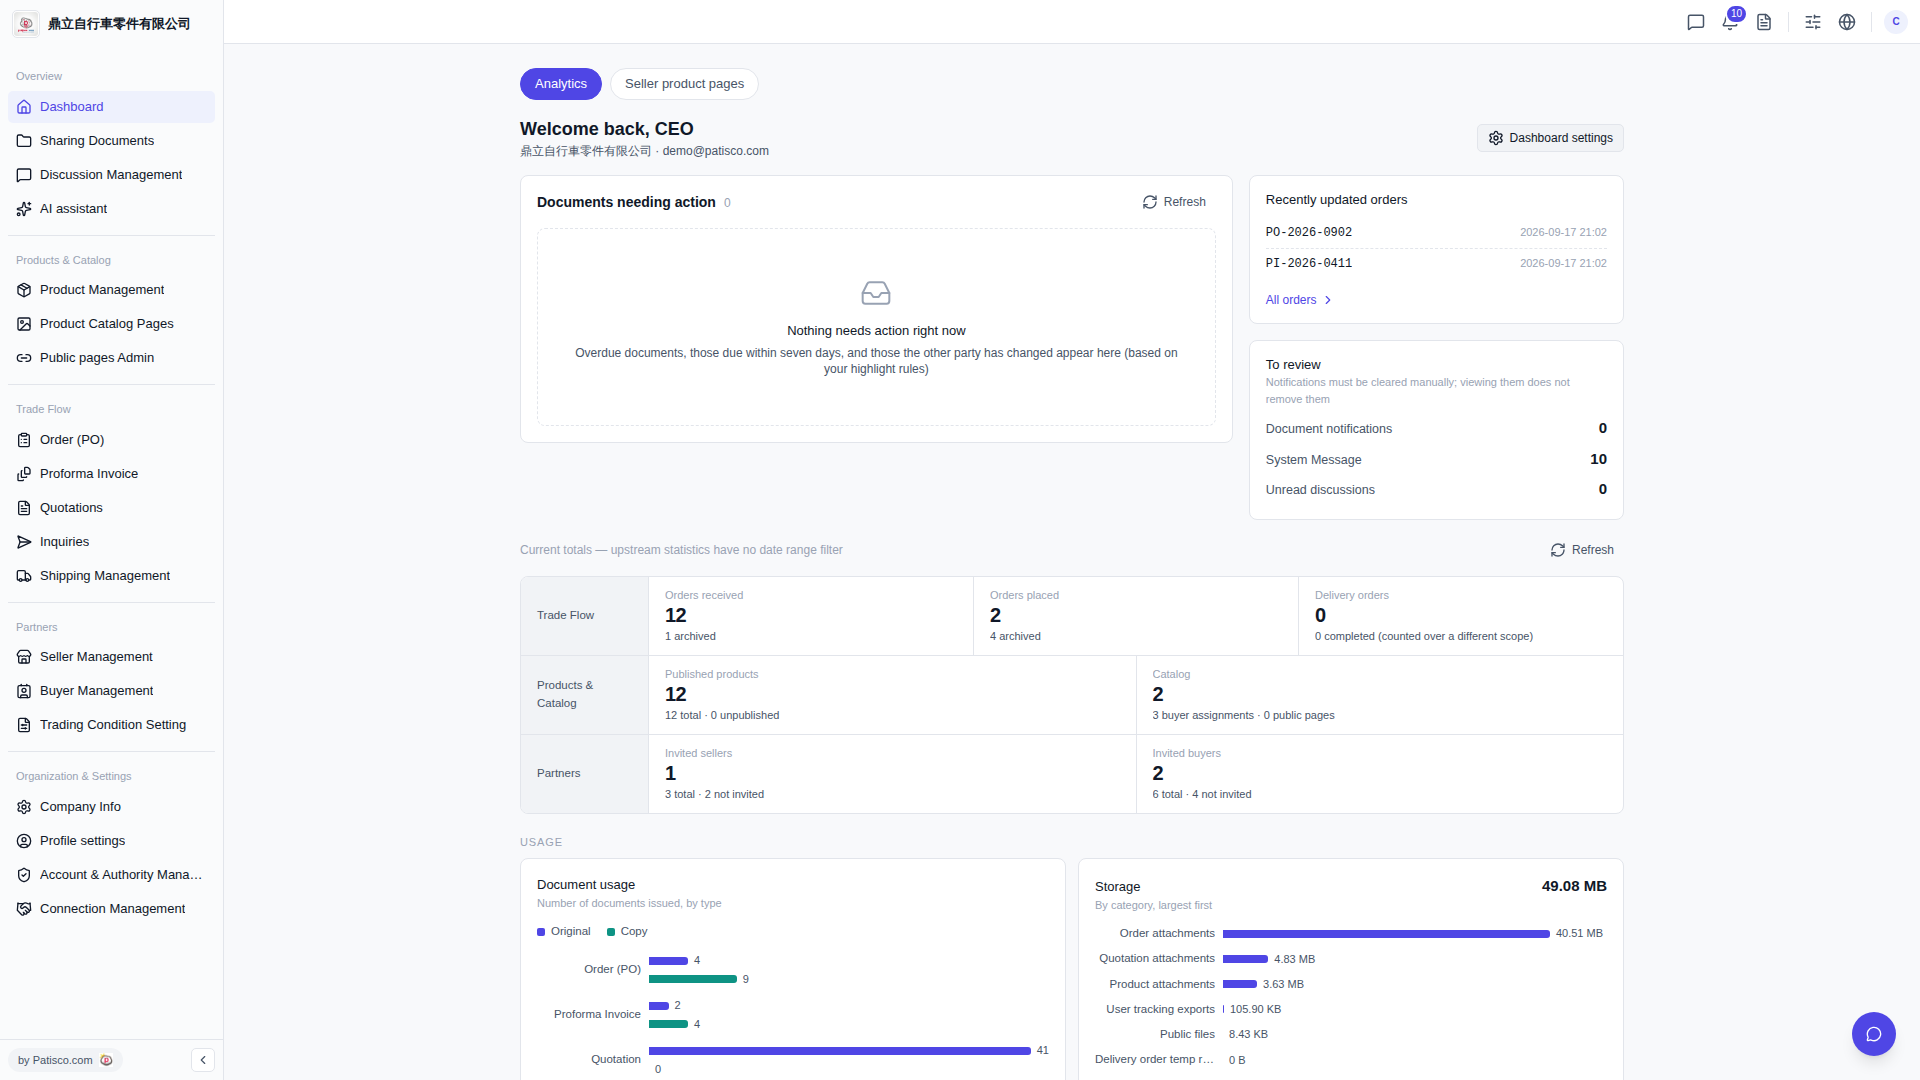Collapse the sidebar with the chevron button

tap(203, 1060)
